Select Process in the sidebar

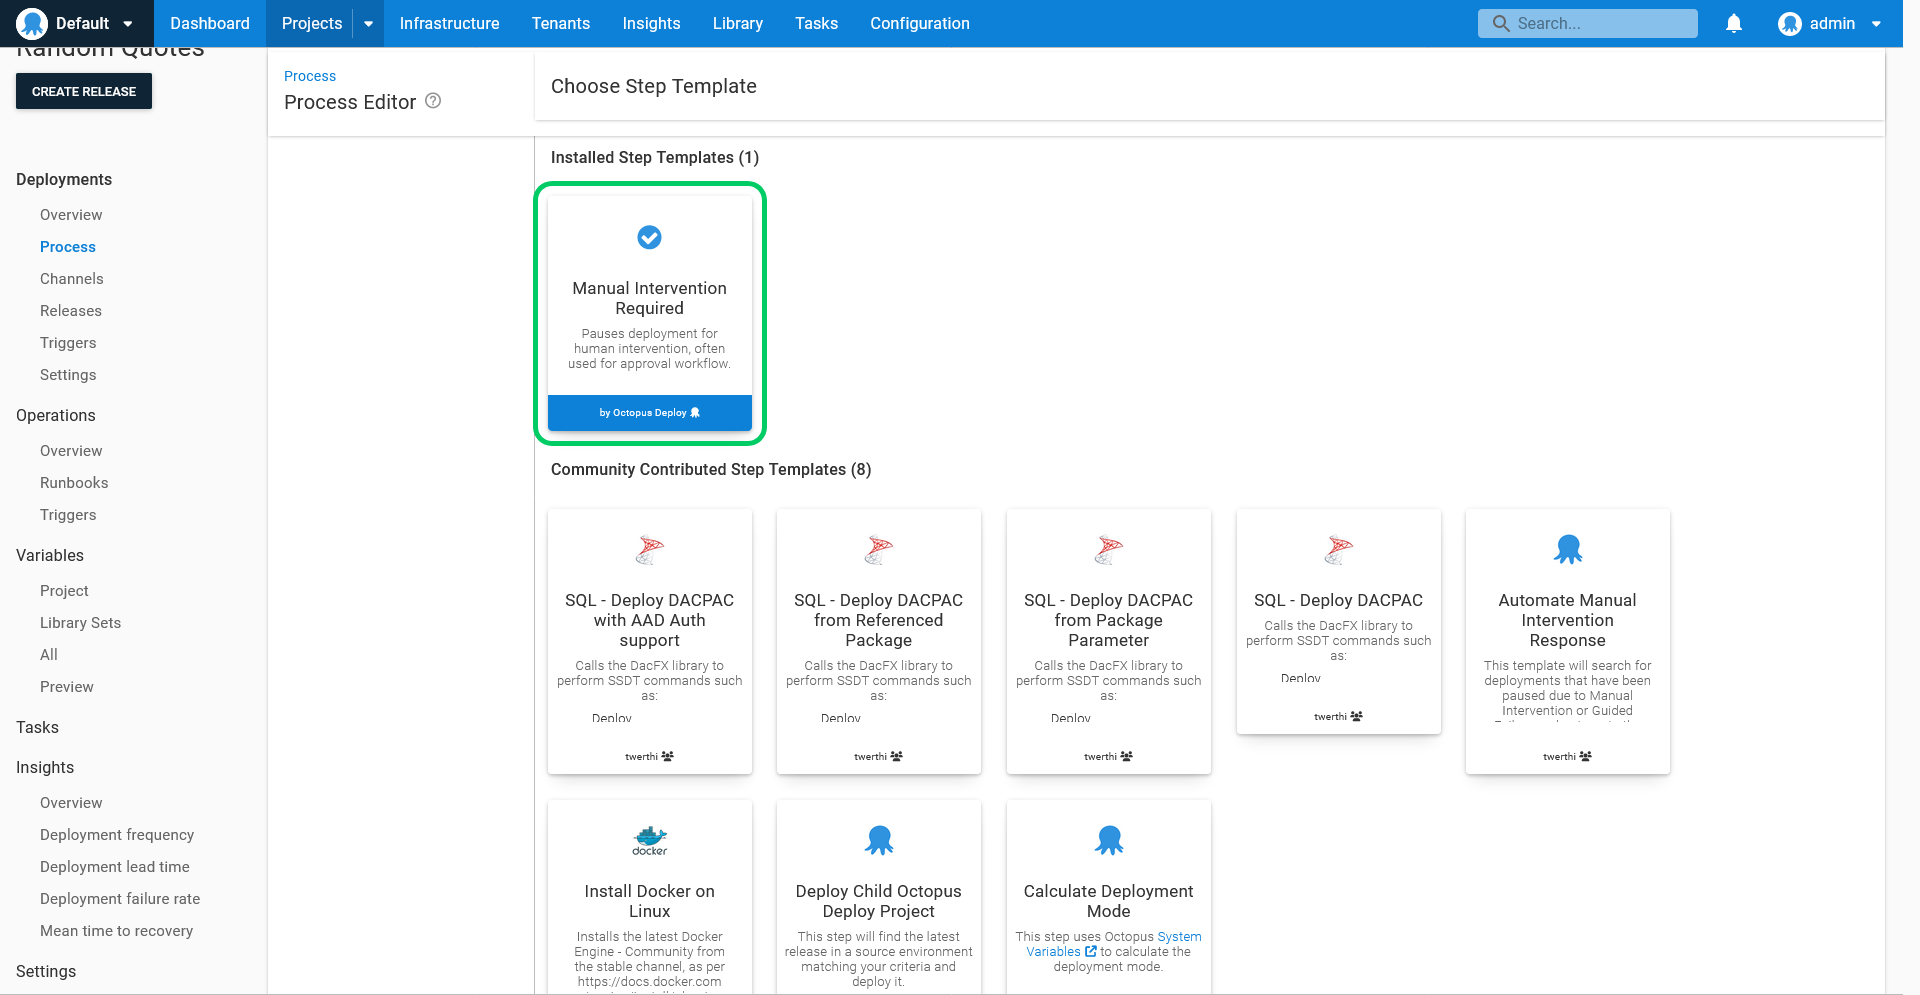[68, 247]
